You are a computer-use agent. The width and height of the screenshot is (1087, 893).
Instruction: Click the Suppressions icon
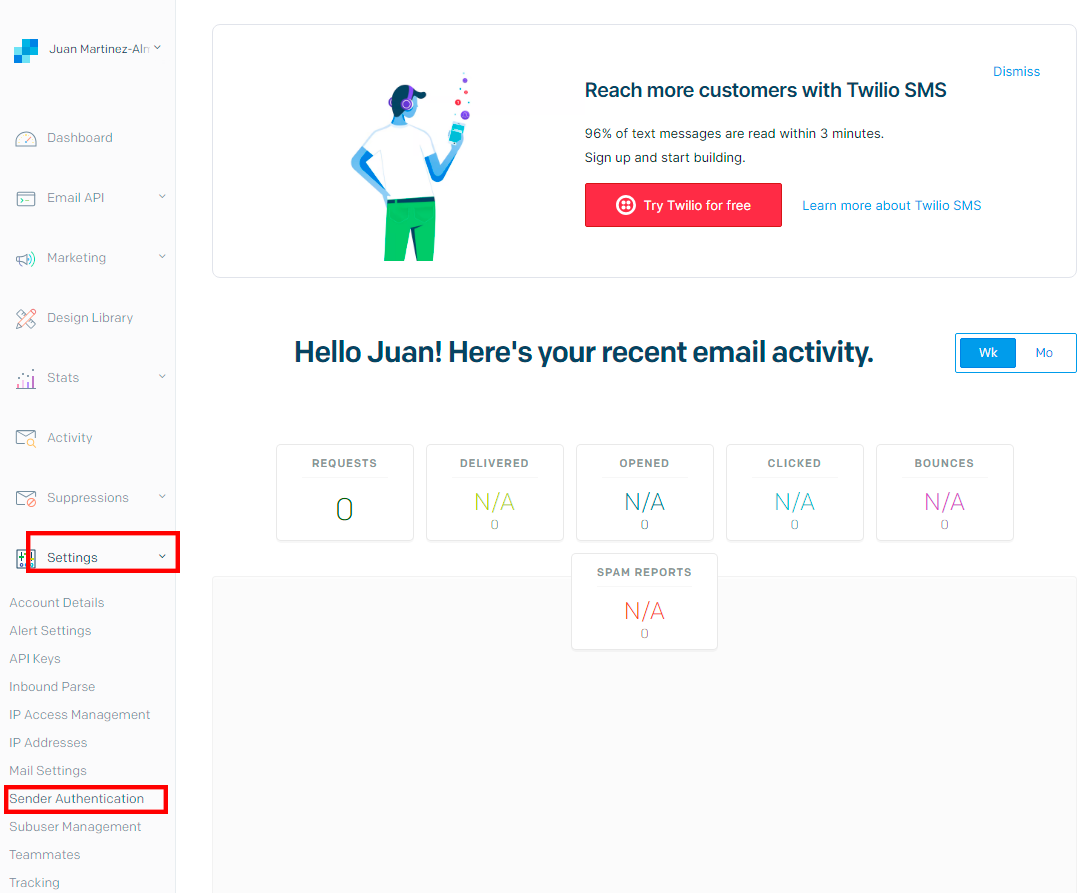[26, 499]
